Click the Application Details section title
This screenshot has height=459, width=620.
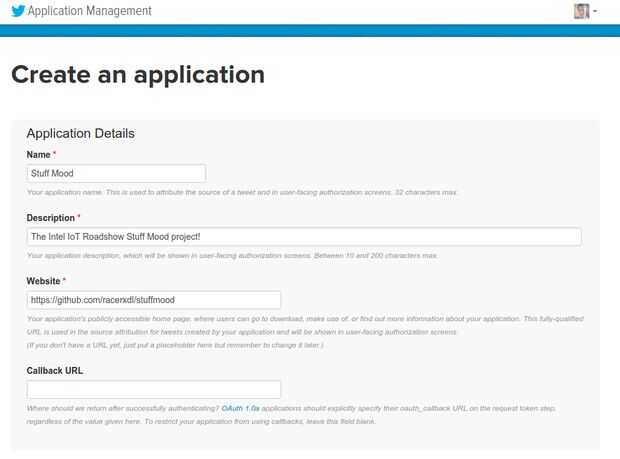(x=80, y=133)
